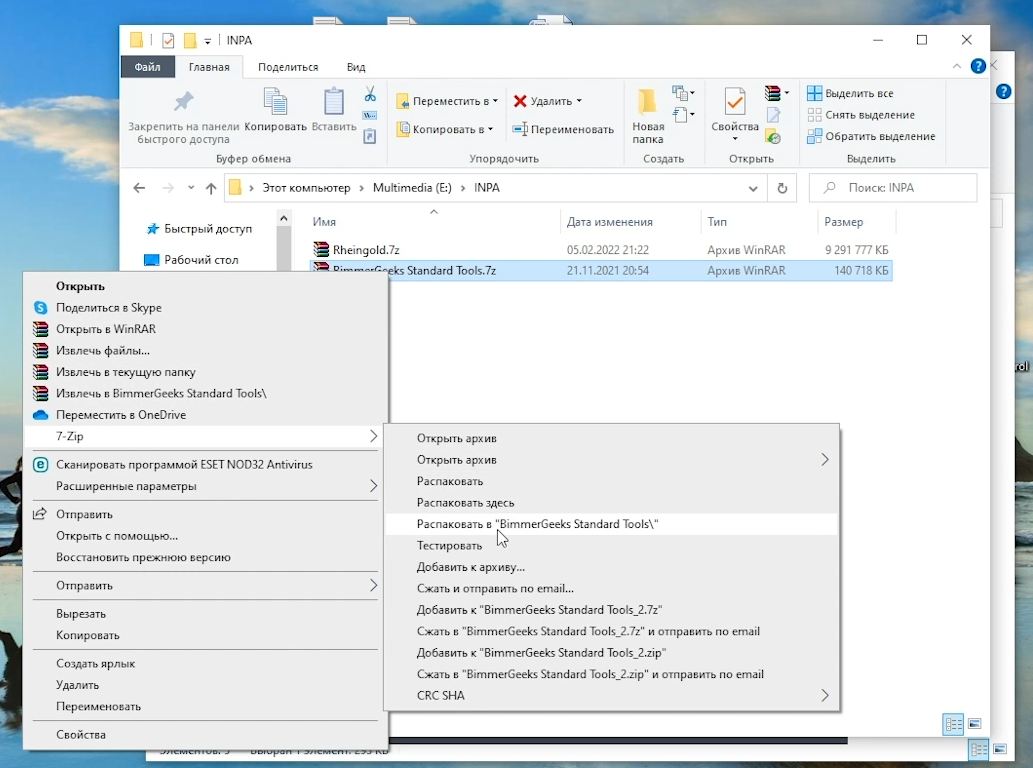
Task: Open the Удалить dropdown arrow
Action: pyautogui.click(x=579, y=101)
